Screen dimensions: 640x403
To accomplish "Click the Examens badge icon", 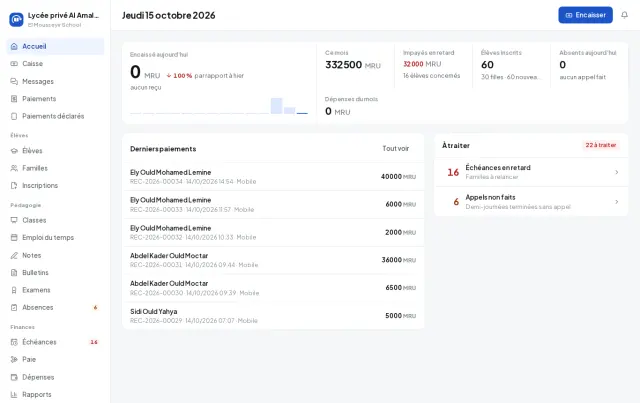I will click(14, 290).
